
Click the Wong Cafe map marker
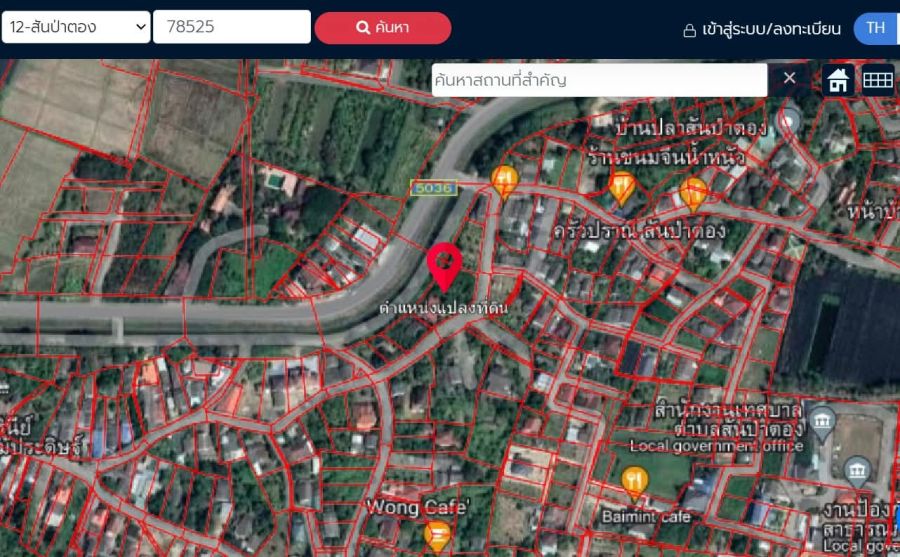coord(437,536)
